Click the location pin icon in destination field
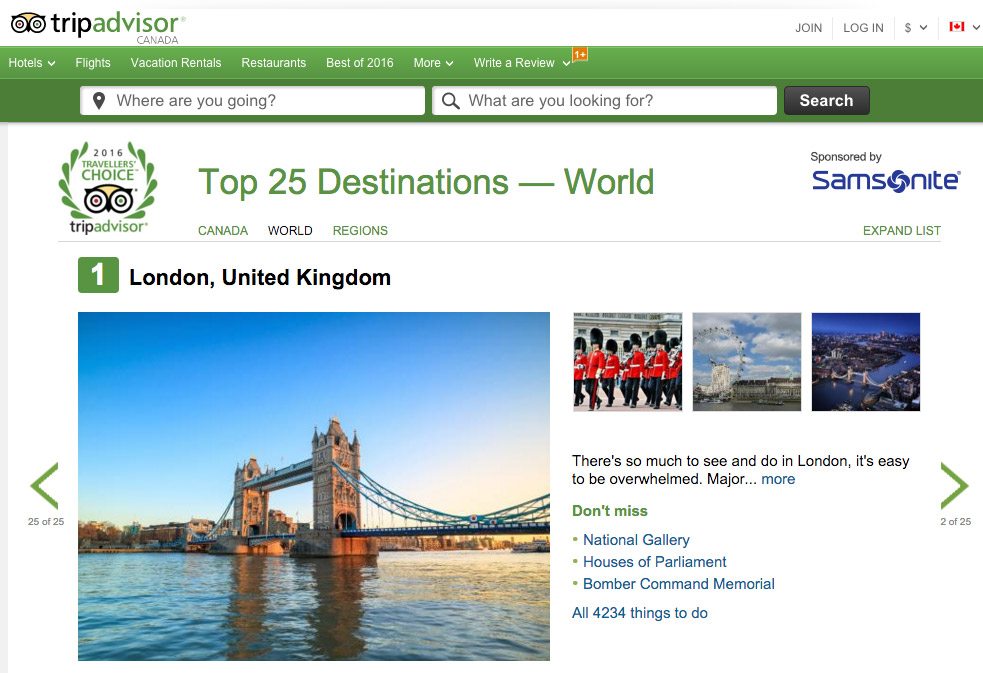The width and height of the screenshot is (983, 673). (x=98, y=101)
